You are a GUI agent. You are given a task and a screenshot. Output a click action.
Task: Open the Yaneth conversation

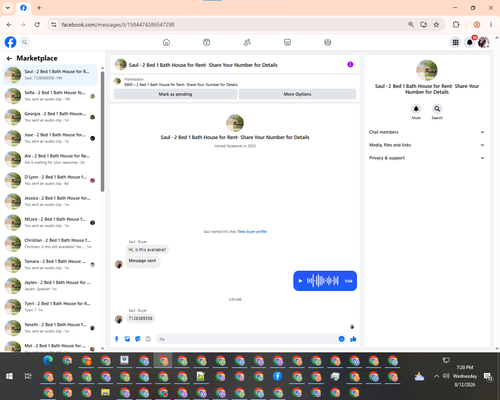tap(50, 328)
